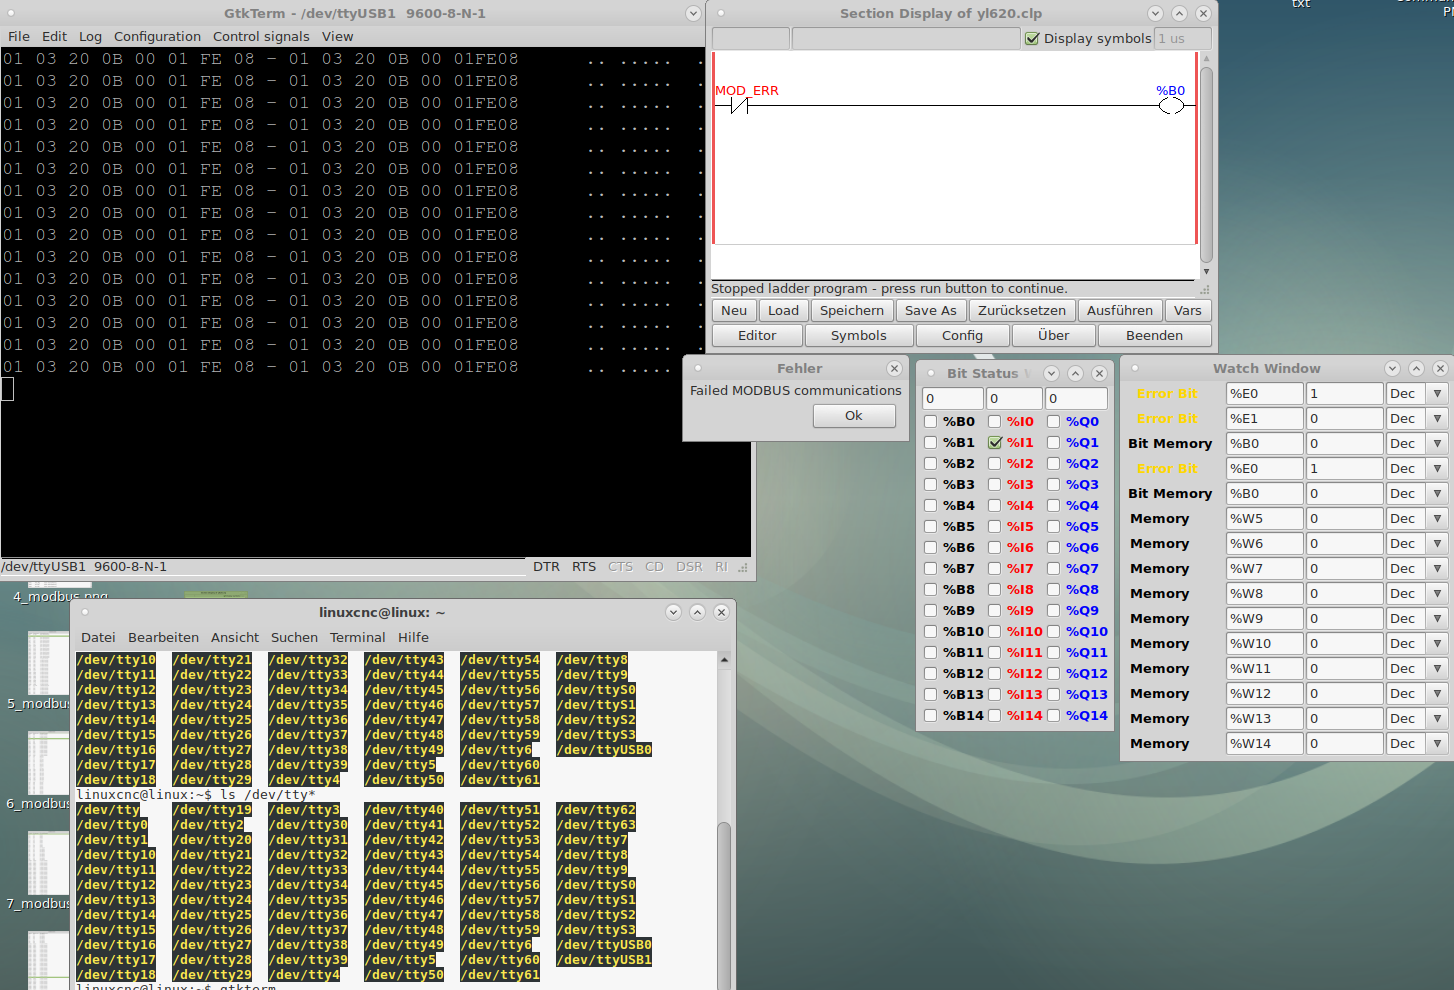Open GtkTerm File menu
Image resolution: width=1454 pixels, height=990 pixels.
(19, 36)
